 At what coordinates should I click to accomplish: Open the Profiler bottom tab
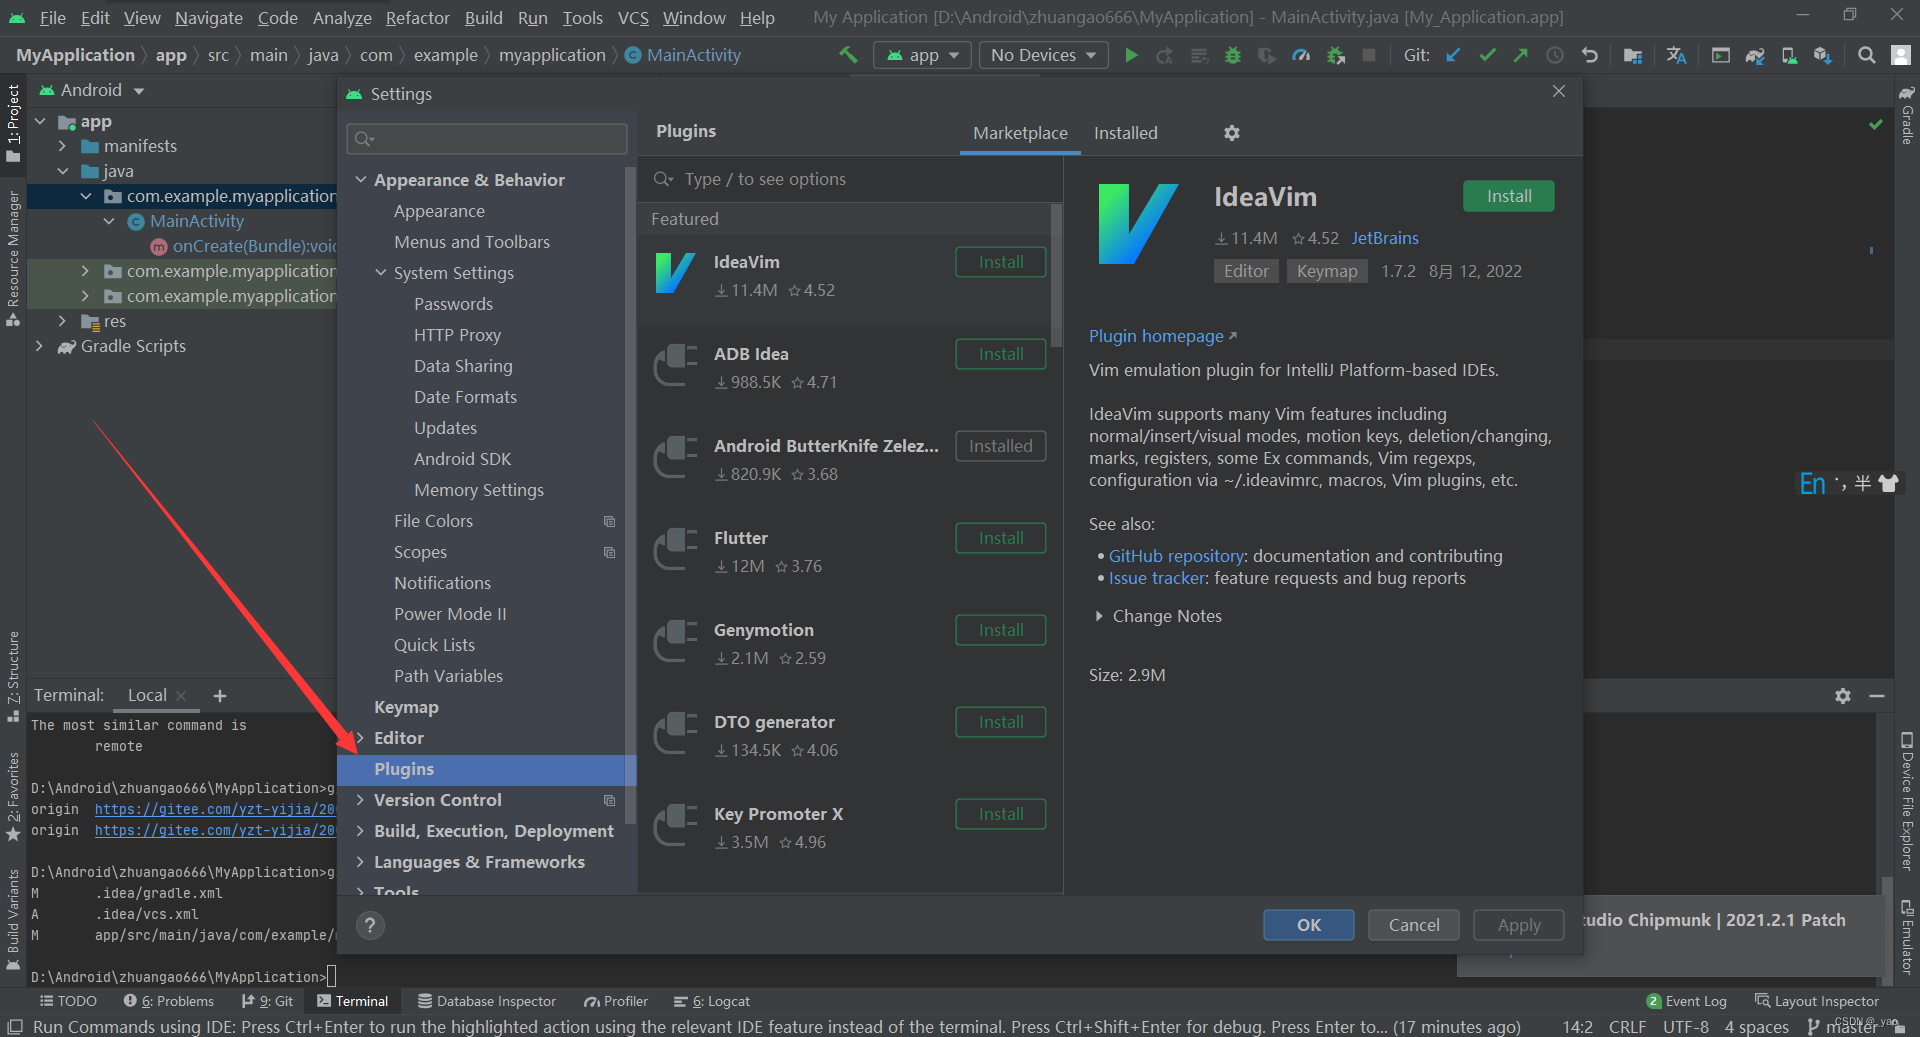pyautogui.click(x=616, y=1001)
